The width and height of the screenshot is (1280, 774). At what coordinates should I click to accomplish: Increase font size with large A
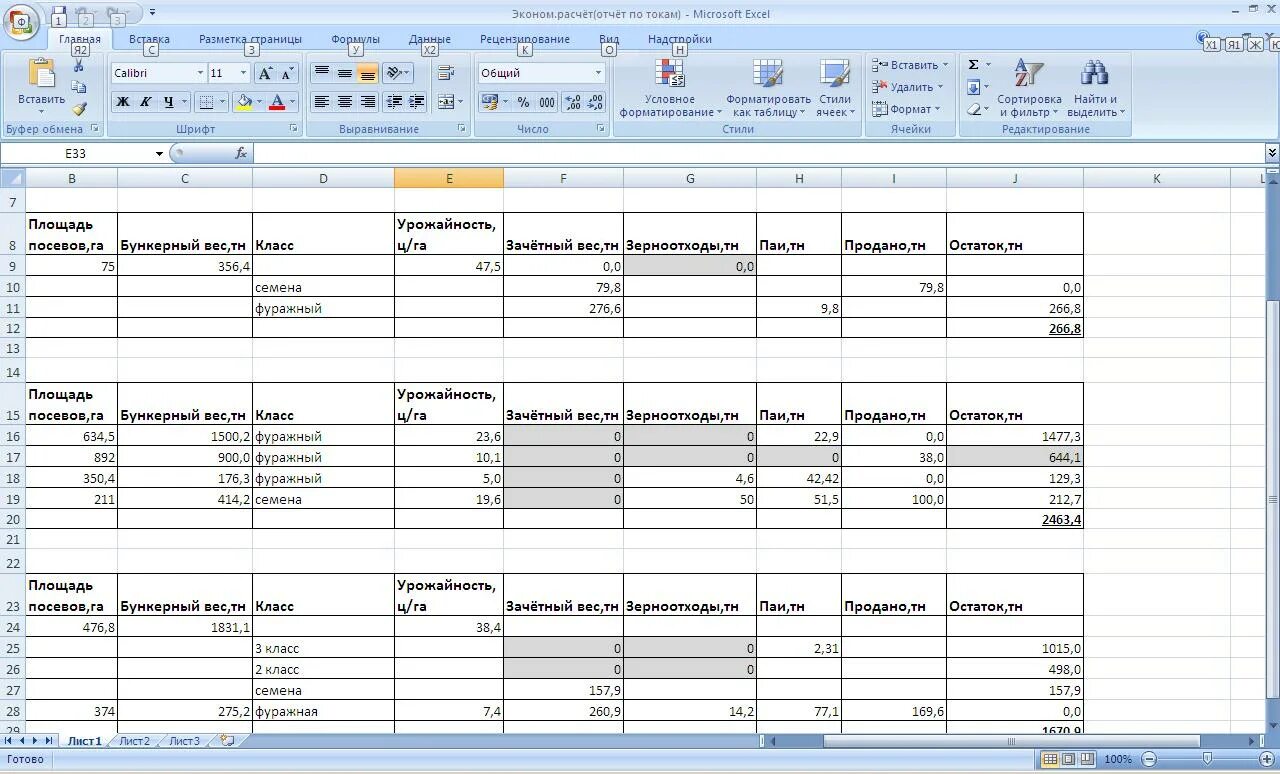tap(265, 73)
